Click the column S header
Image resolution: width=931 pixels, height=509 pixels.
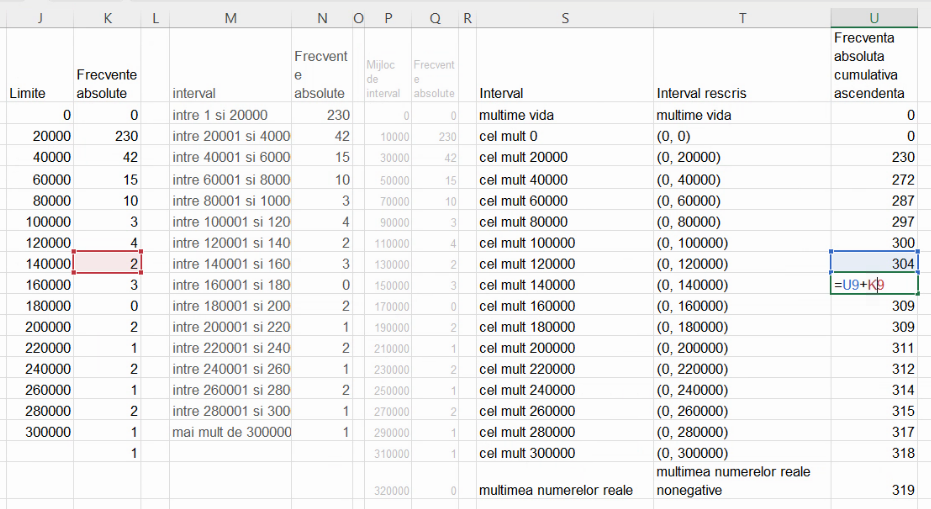coord(565,18)
